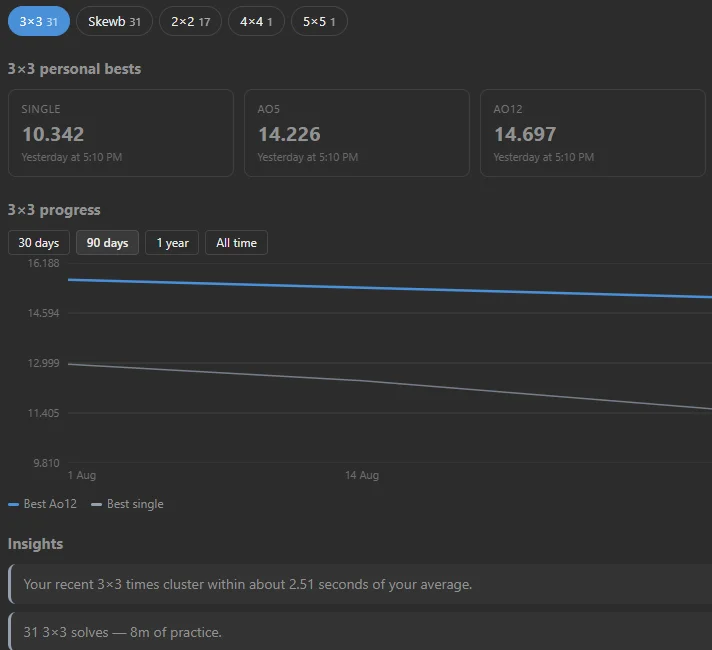Click the '3×3 progress' heading
The height and width of the screenshot is (650, 712).
point(54,210)
